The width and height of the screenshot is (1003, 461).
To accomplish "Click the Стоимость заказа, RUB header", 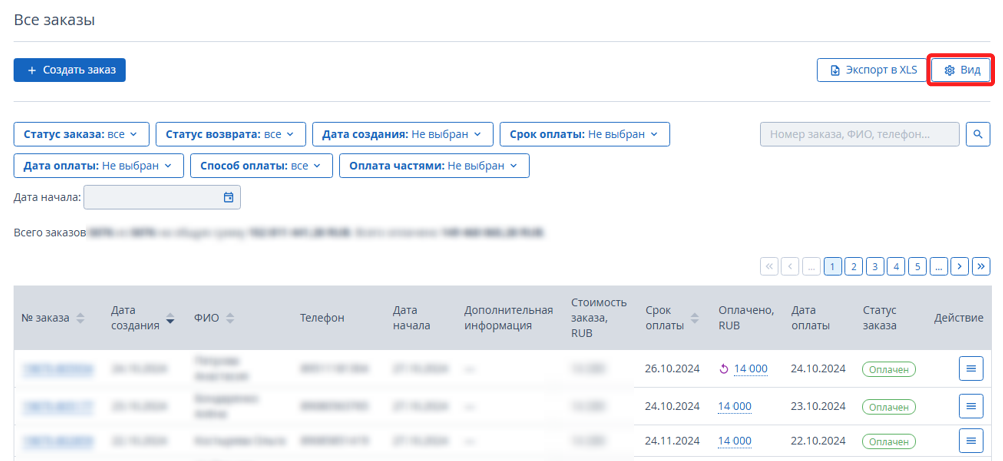I will point(599,318).
